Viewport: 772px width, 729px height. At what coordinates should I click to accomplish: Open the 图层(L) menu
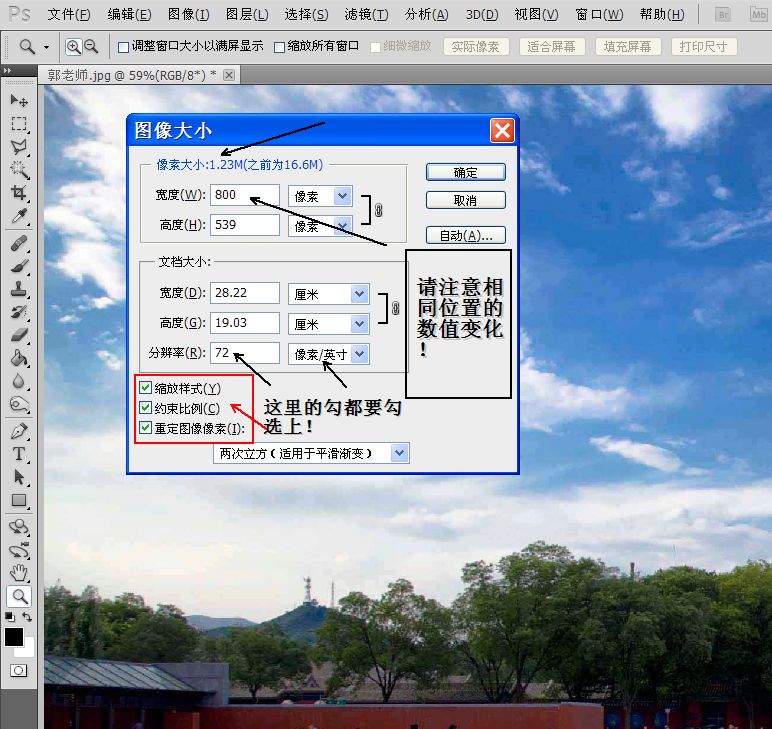click(247, 14)
